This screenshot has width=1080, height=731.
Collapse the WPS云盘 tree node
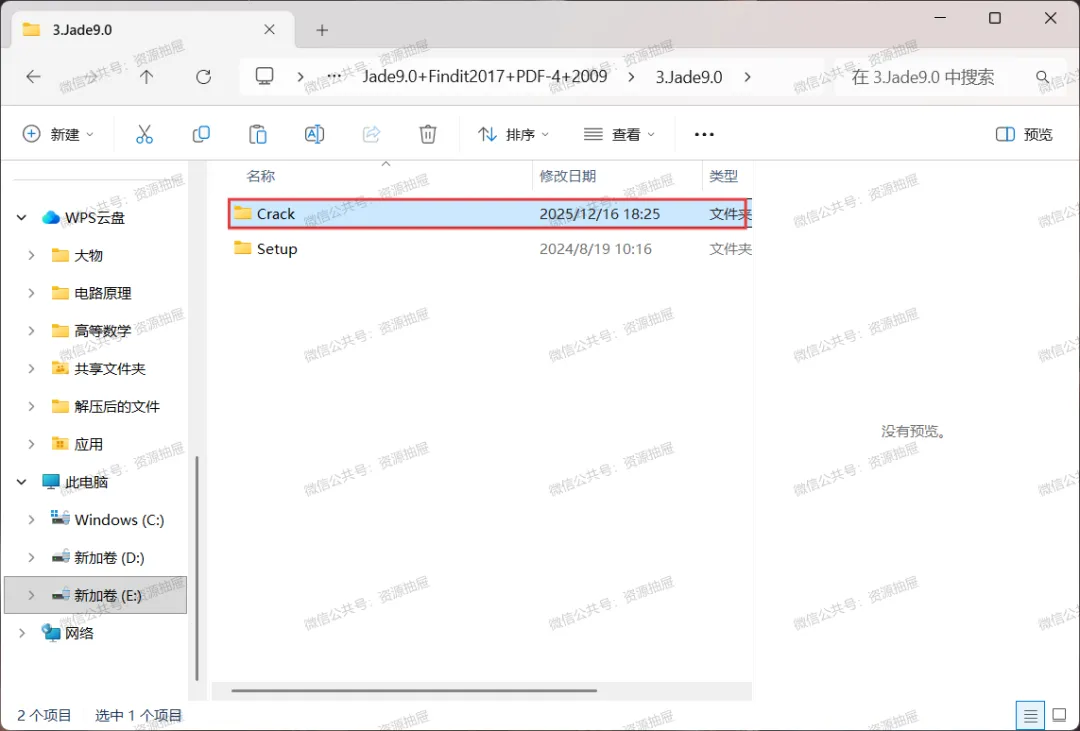(x=22, y=218)
